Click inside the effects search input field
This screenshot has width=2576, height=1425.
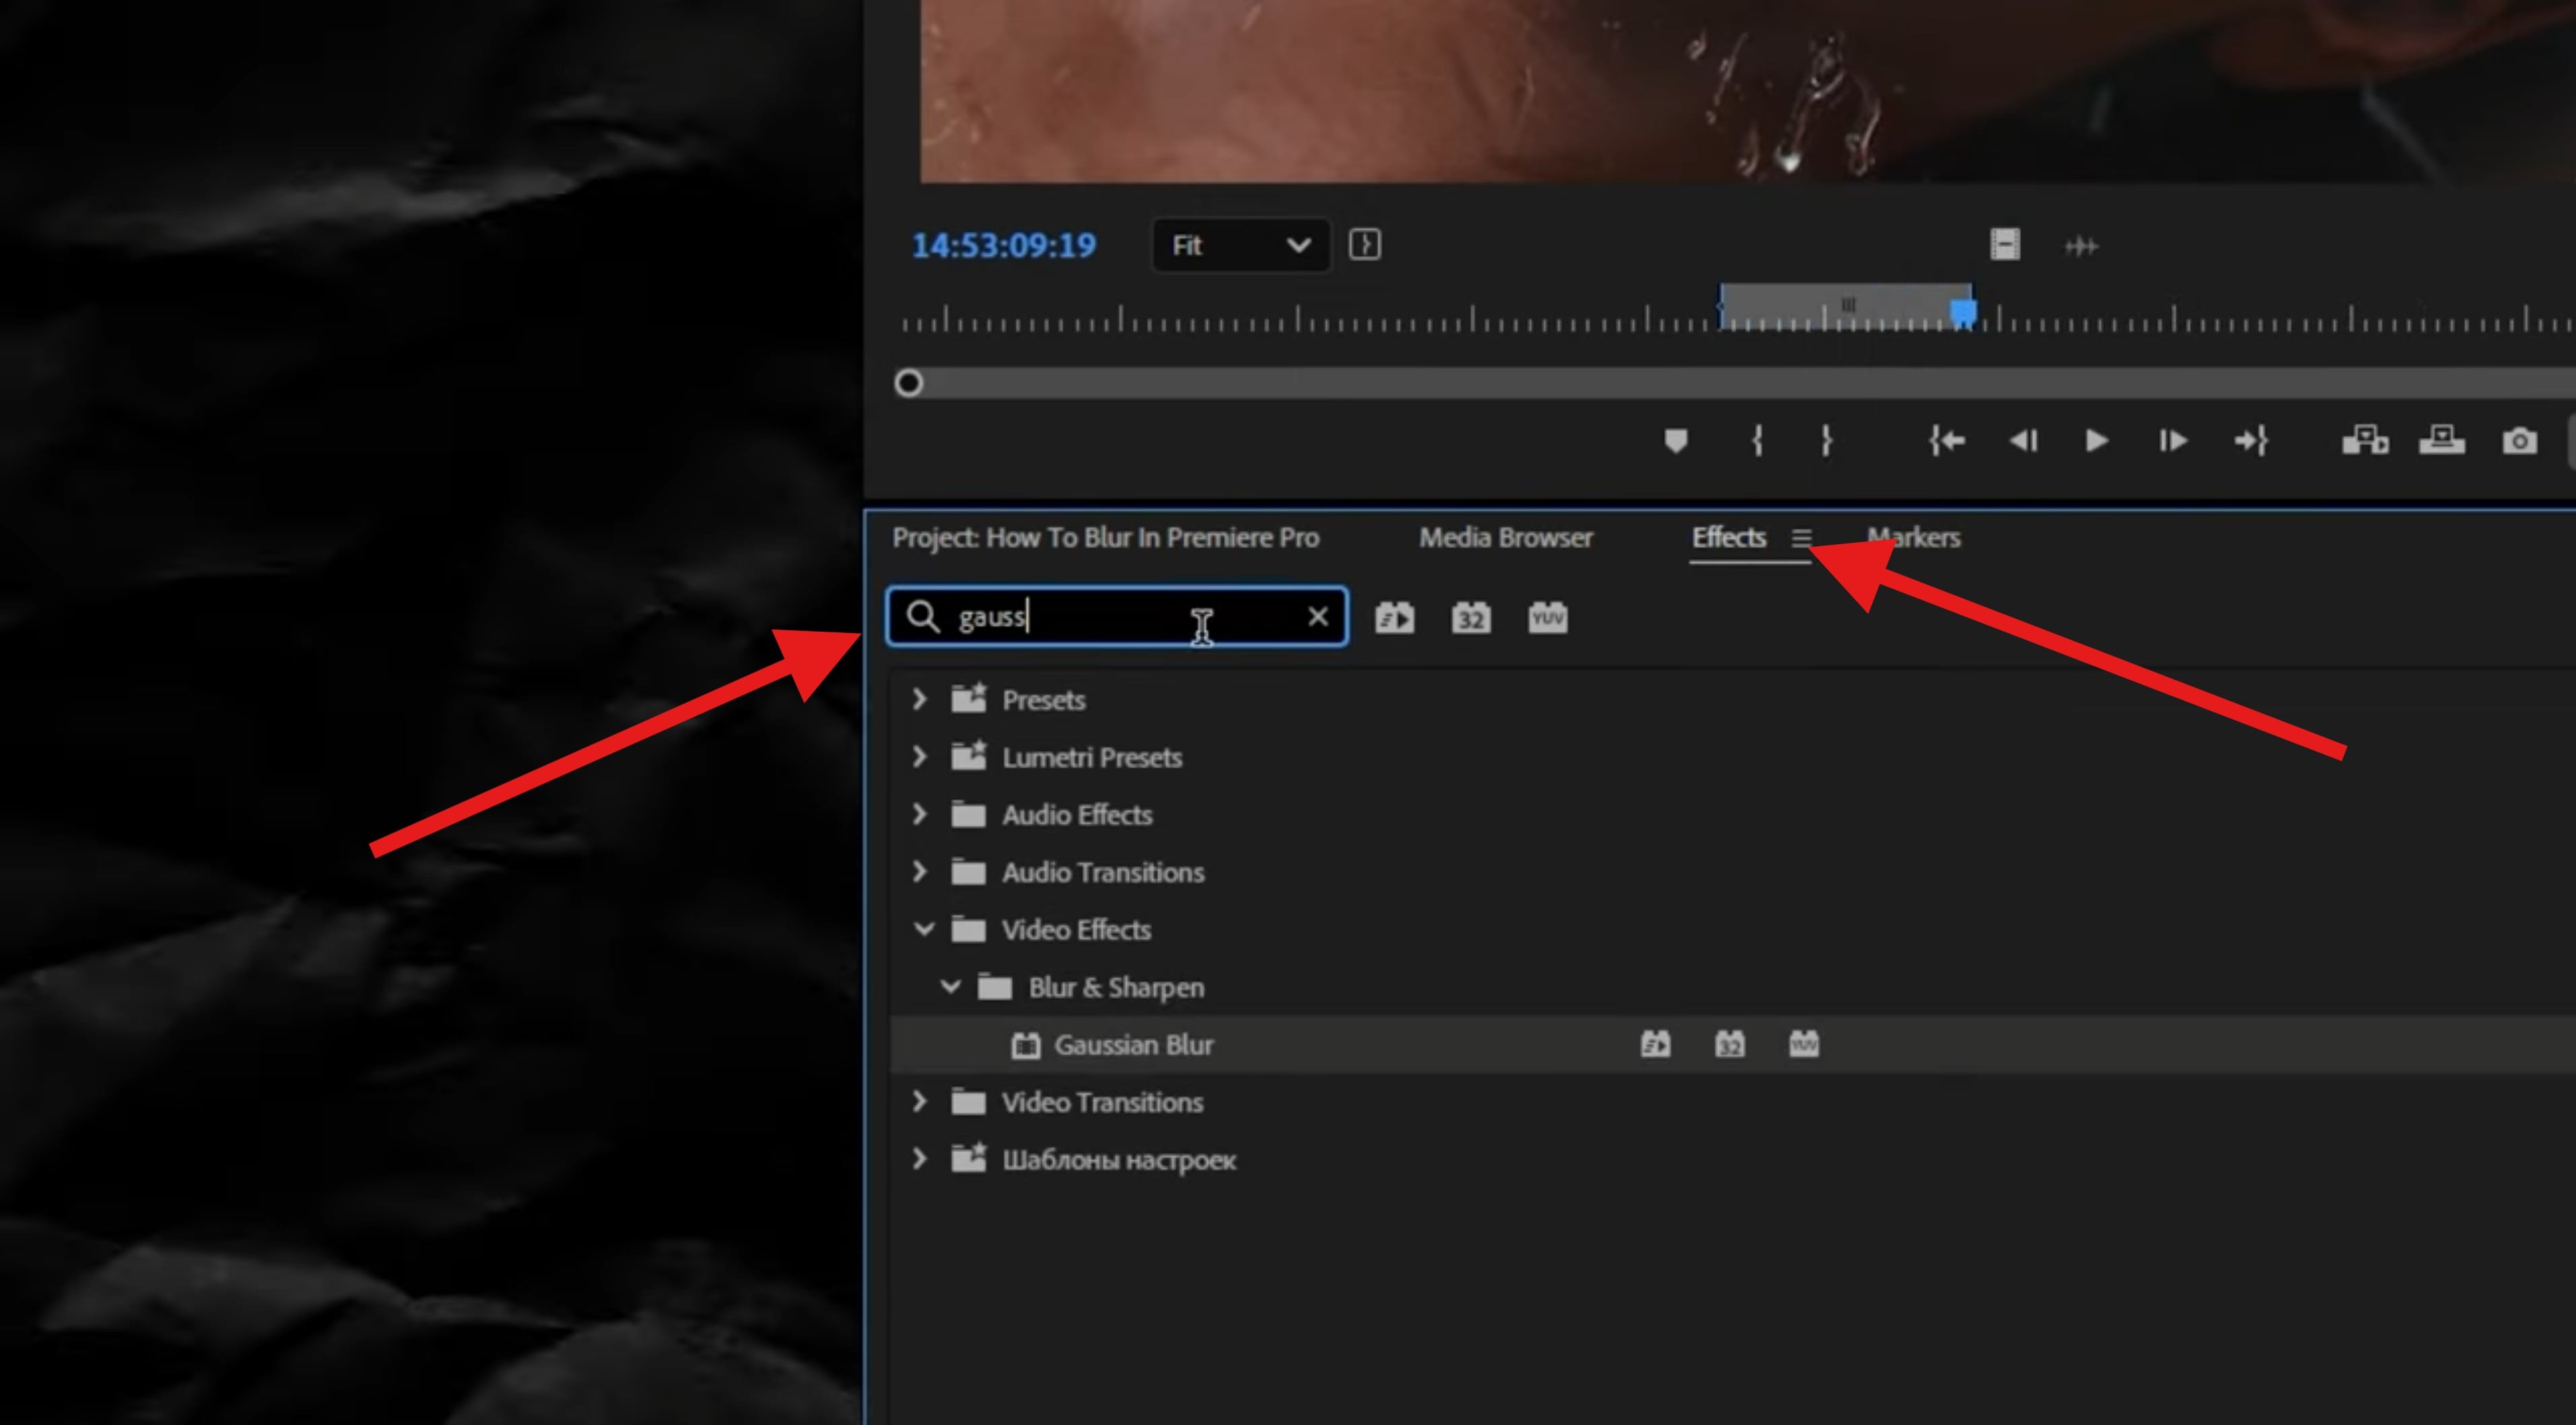click(x=1100, y=617)
